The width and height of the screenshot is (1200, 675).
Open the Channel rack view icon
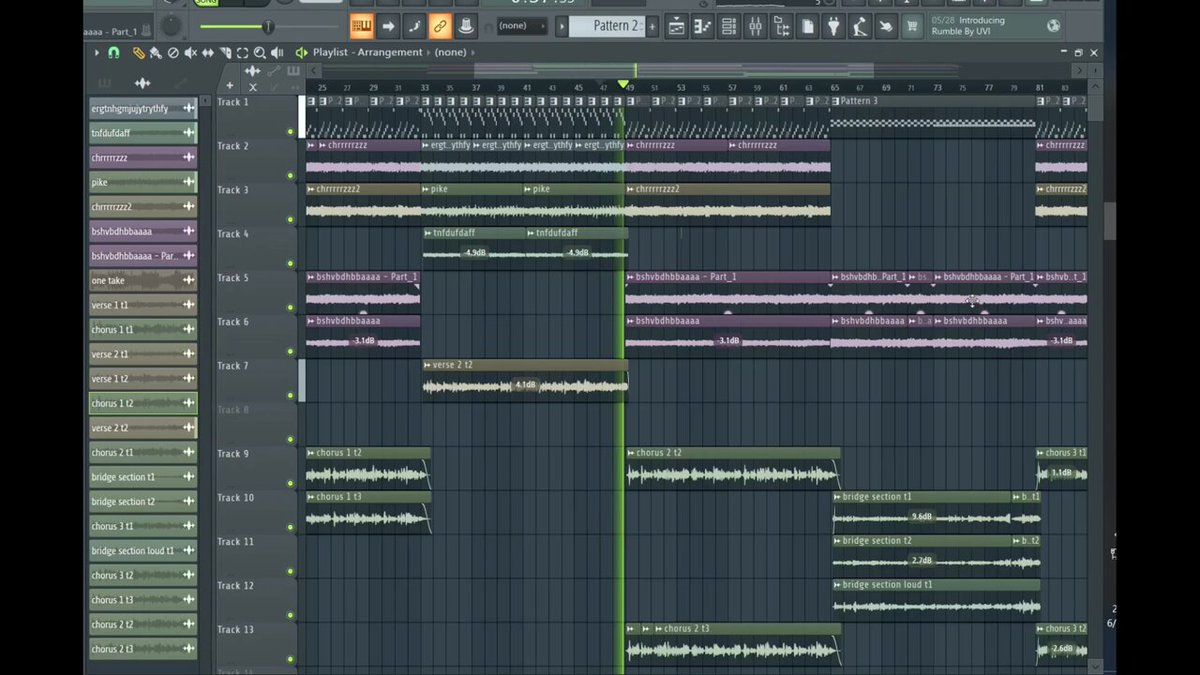click(x=728, y=26)
